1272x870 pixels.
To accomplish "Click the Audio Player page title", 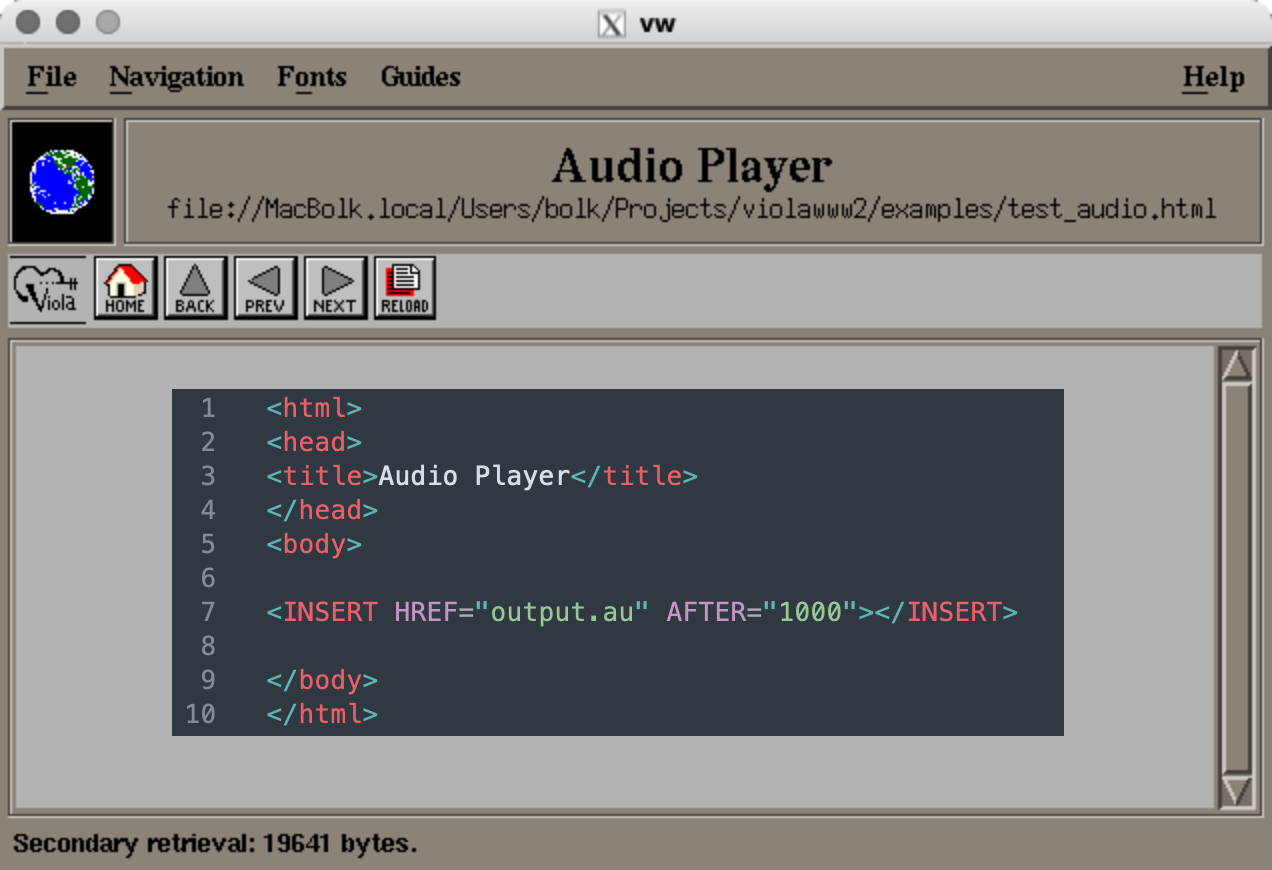I will click(692, 166).
